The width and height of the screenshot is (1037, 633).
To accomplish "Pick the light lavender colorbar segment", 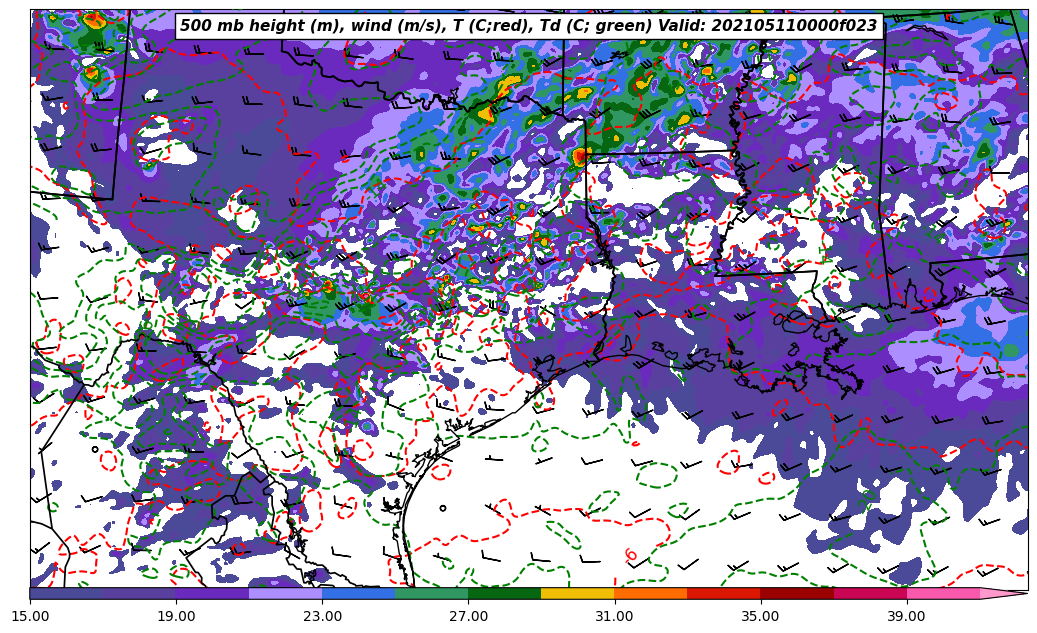I will tap(285, 593).
